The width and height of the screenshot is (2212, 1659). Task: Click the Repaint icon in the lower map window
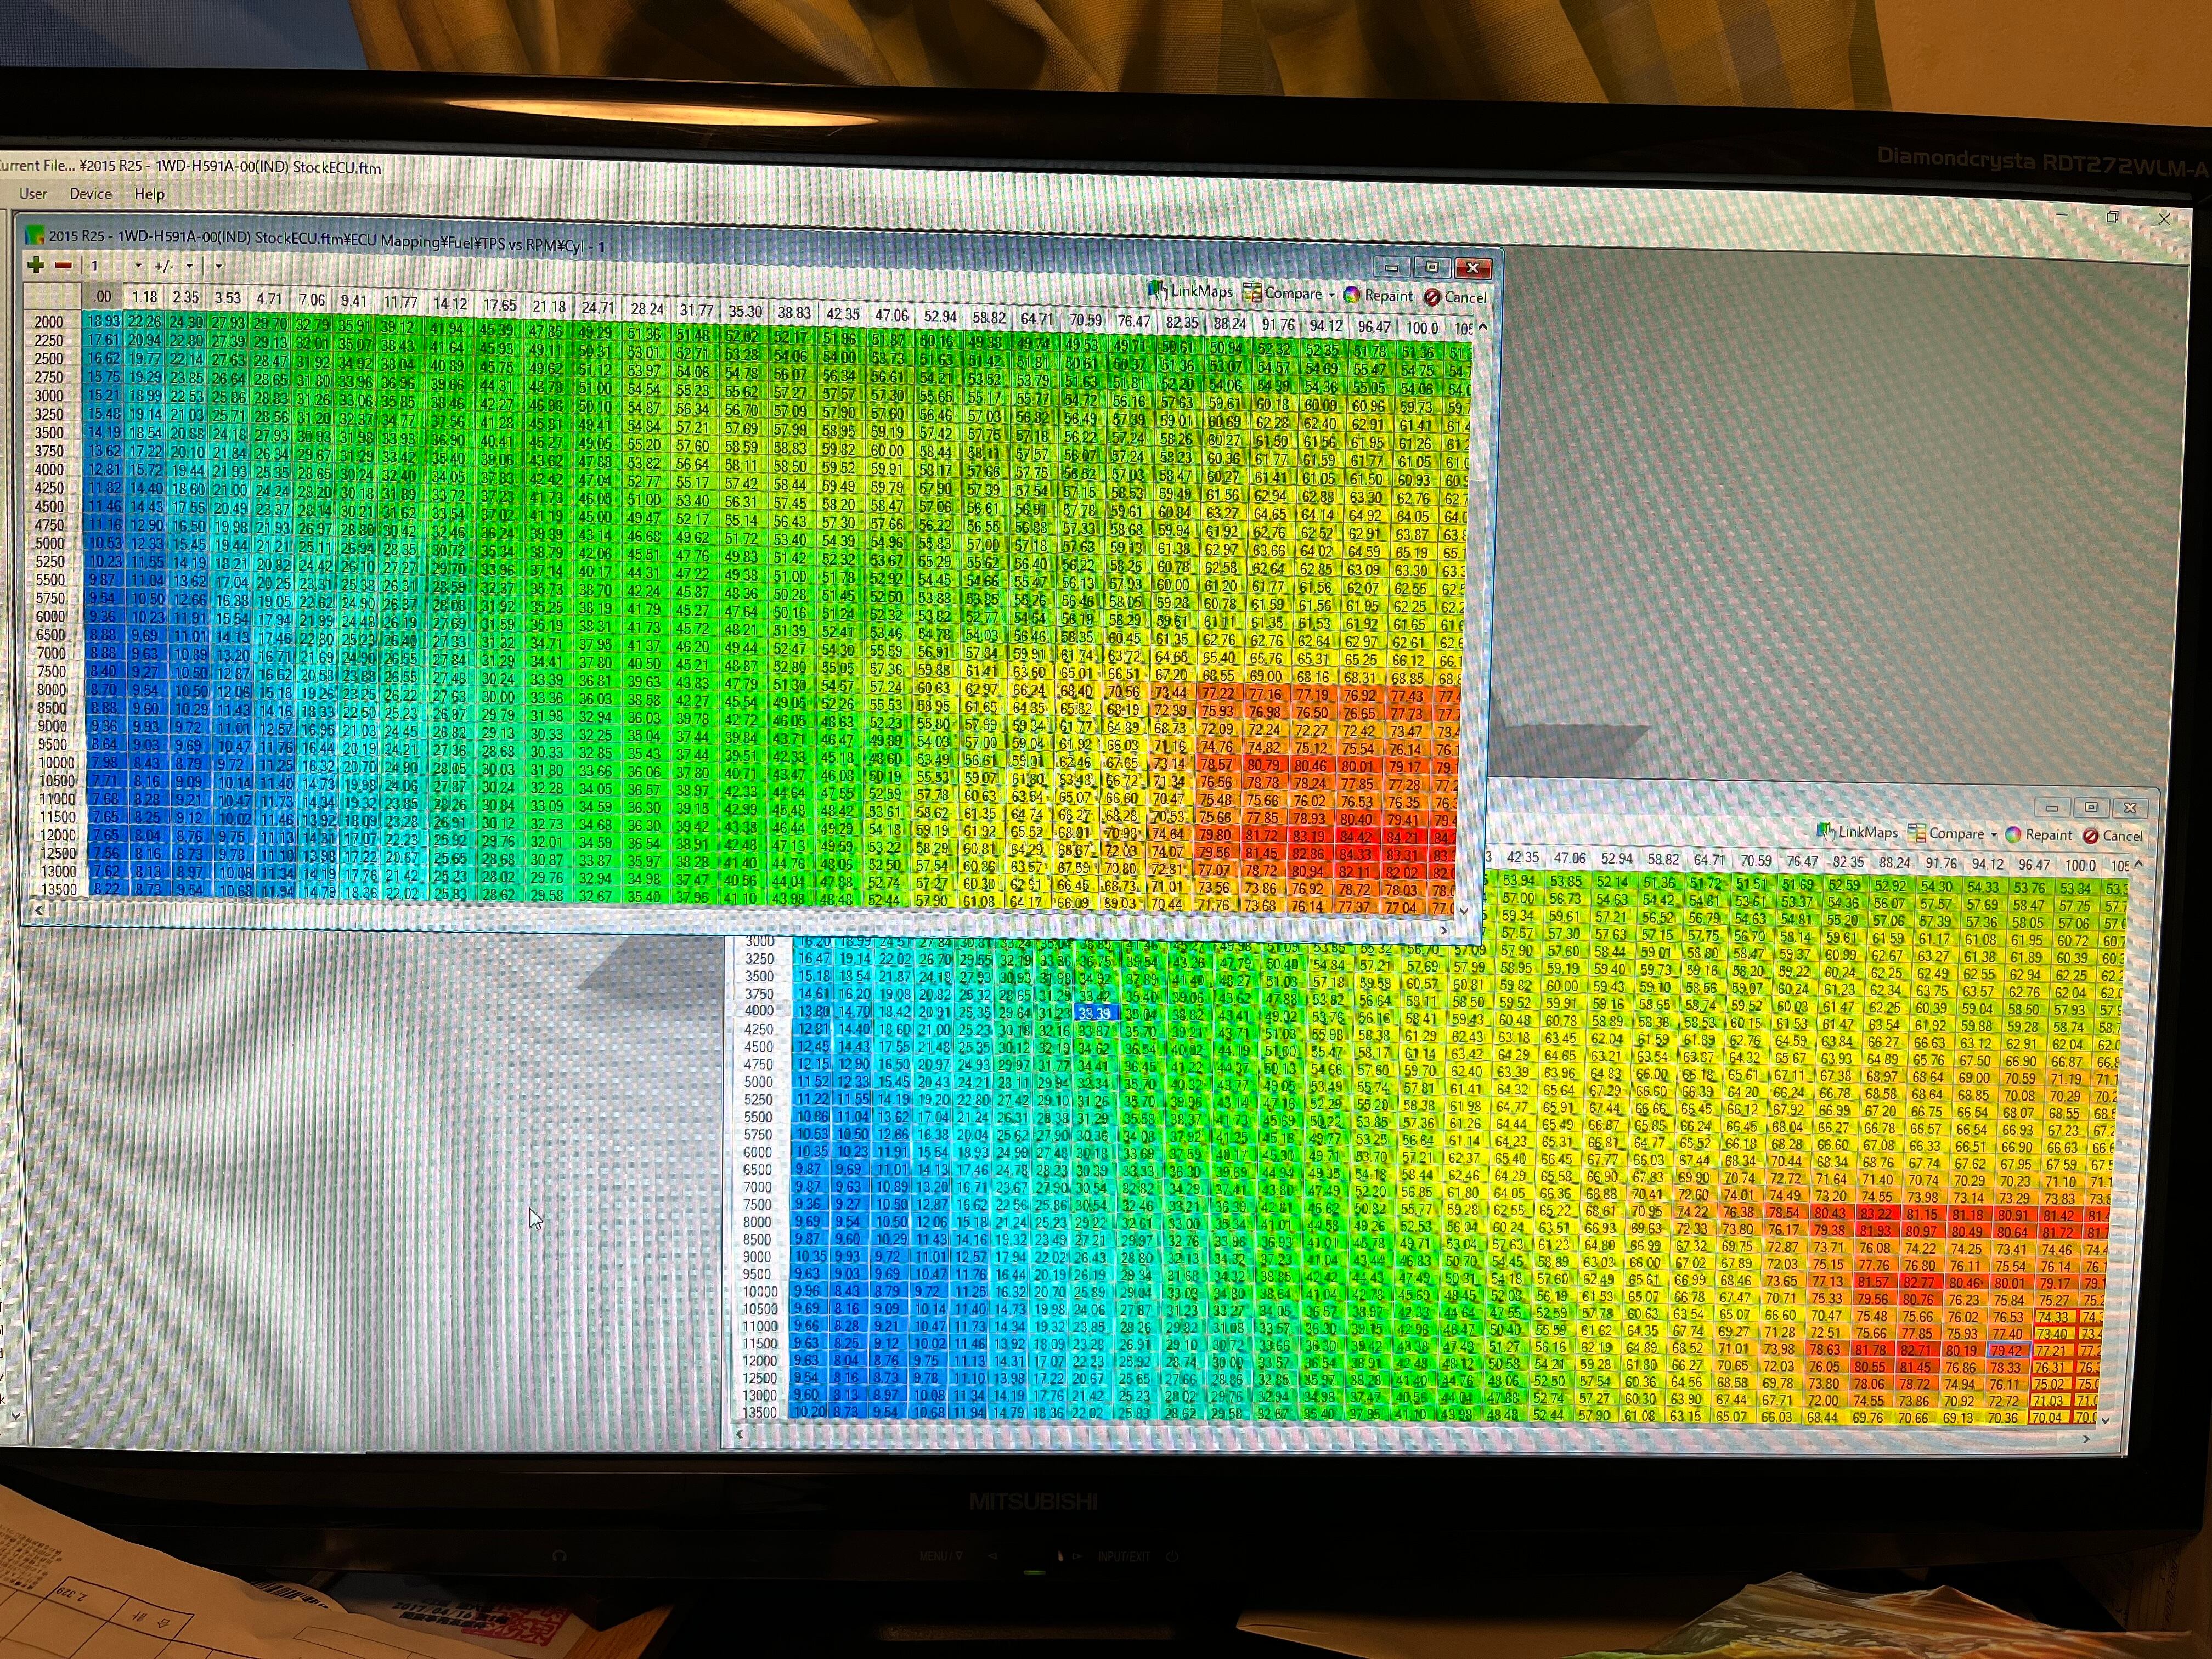tap(2013, 835)
